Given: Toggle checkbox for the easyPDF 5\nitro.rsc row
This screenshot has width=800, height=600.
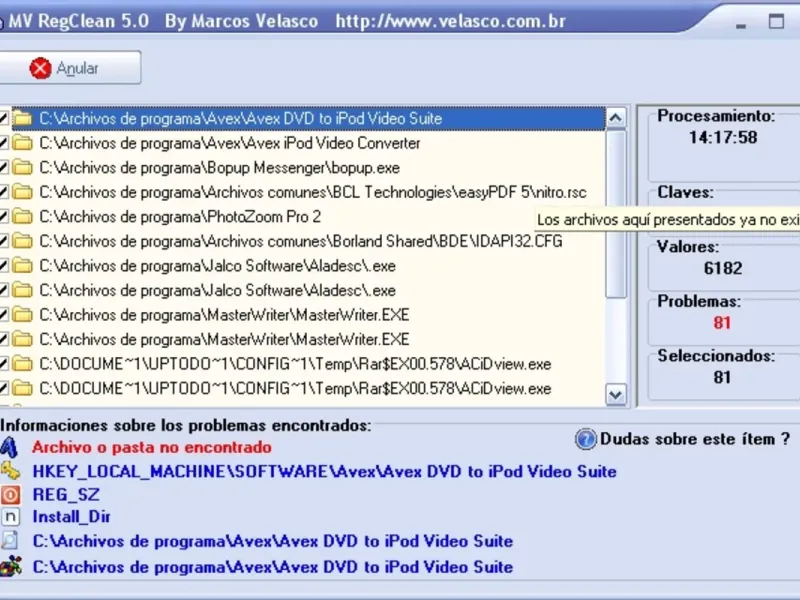Looking at the screenshot, I should click(x=4, y=192).
